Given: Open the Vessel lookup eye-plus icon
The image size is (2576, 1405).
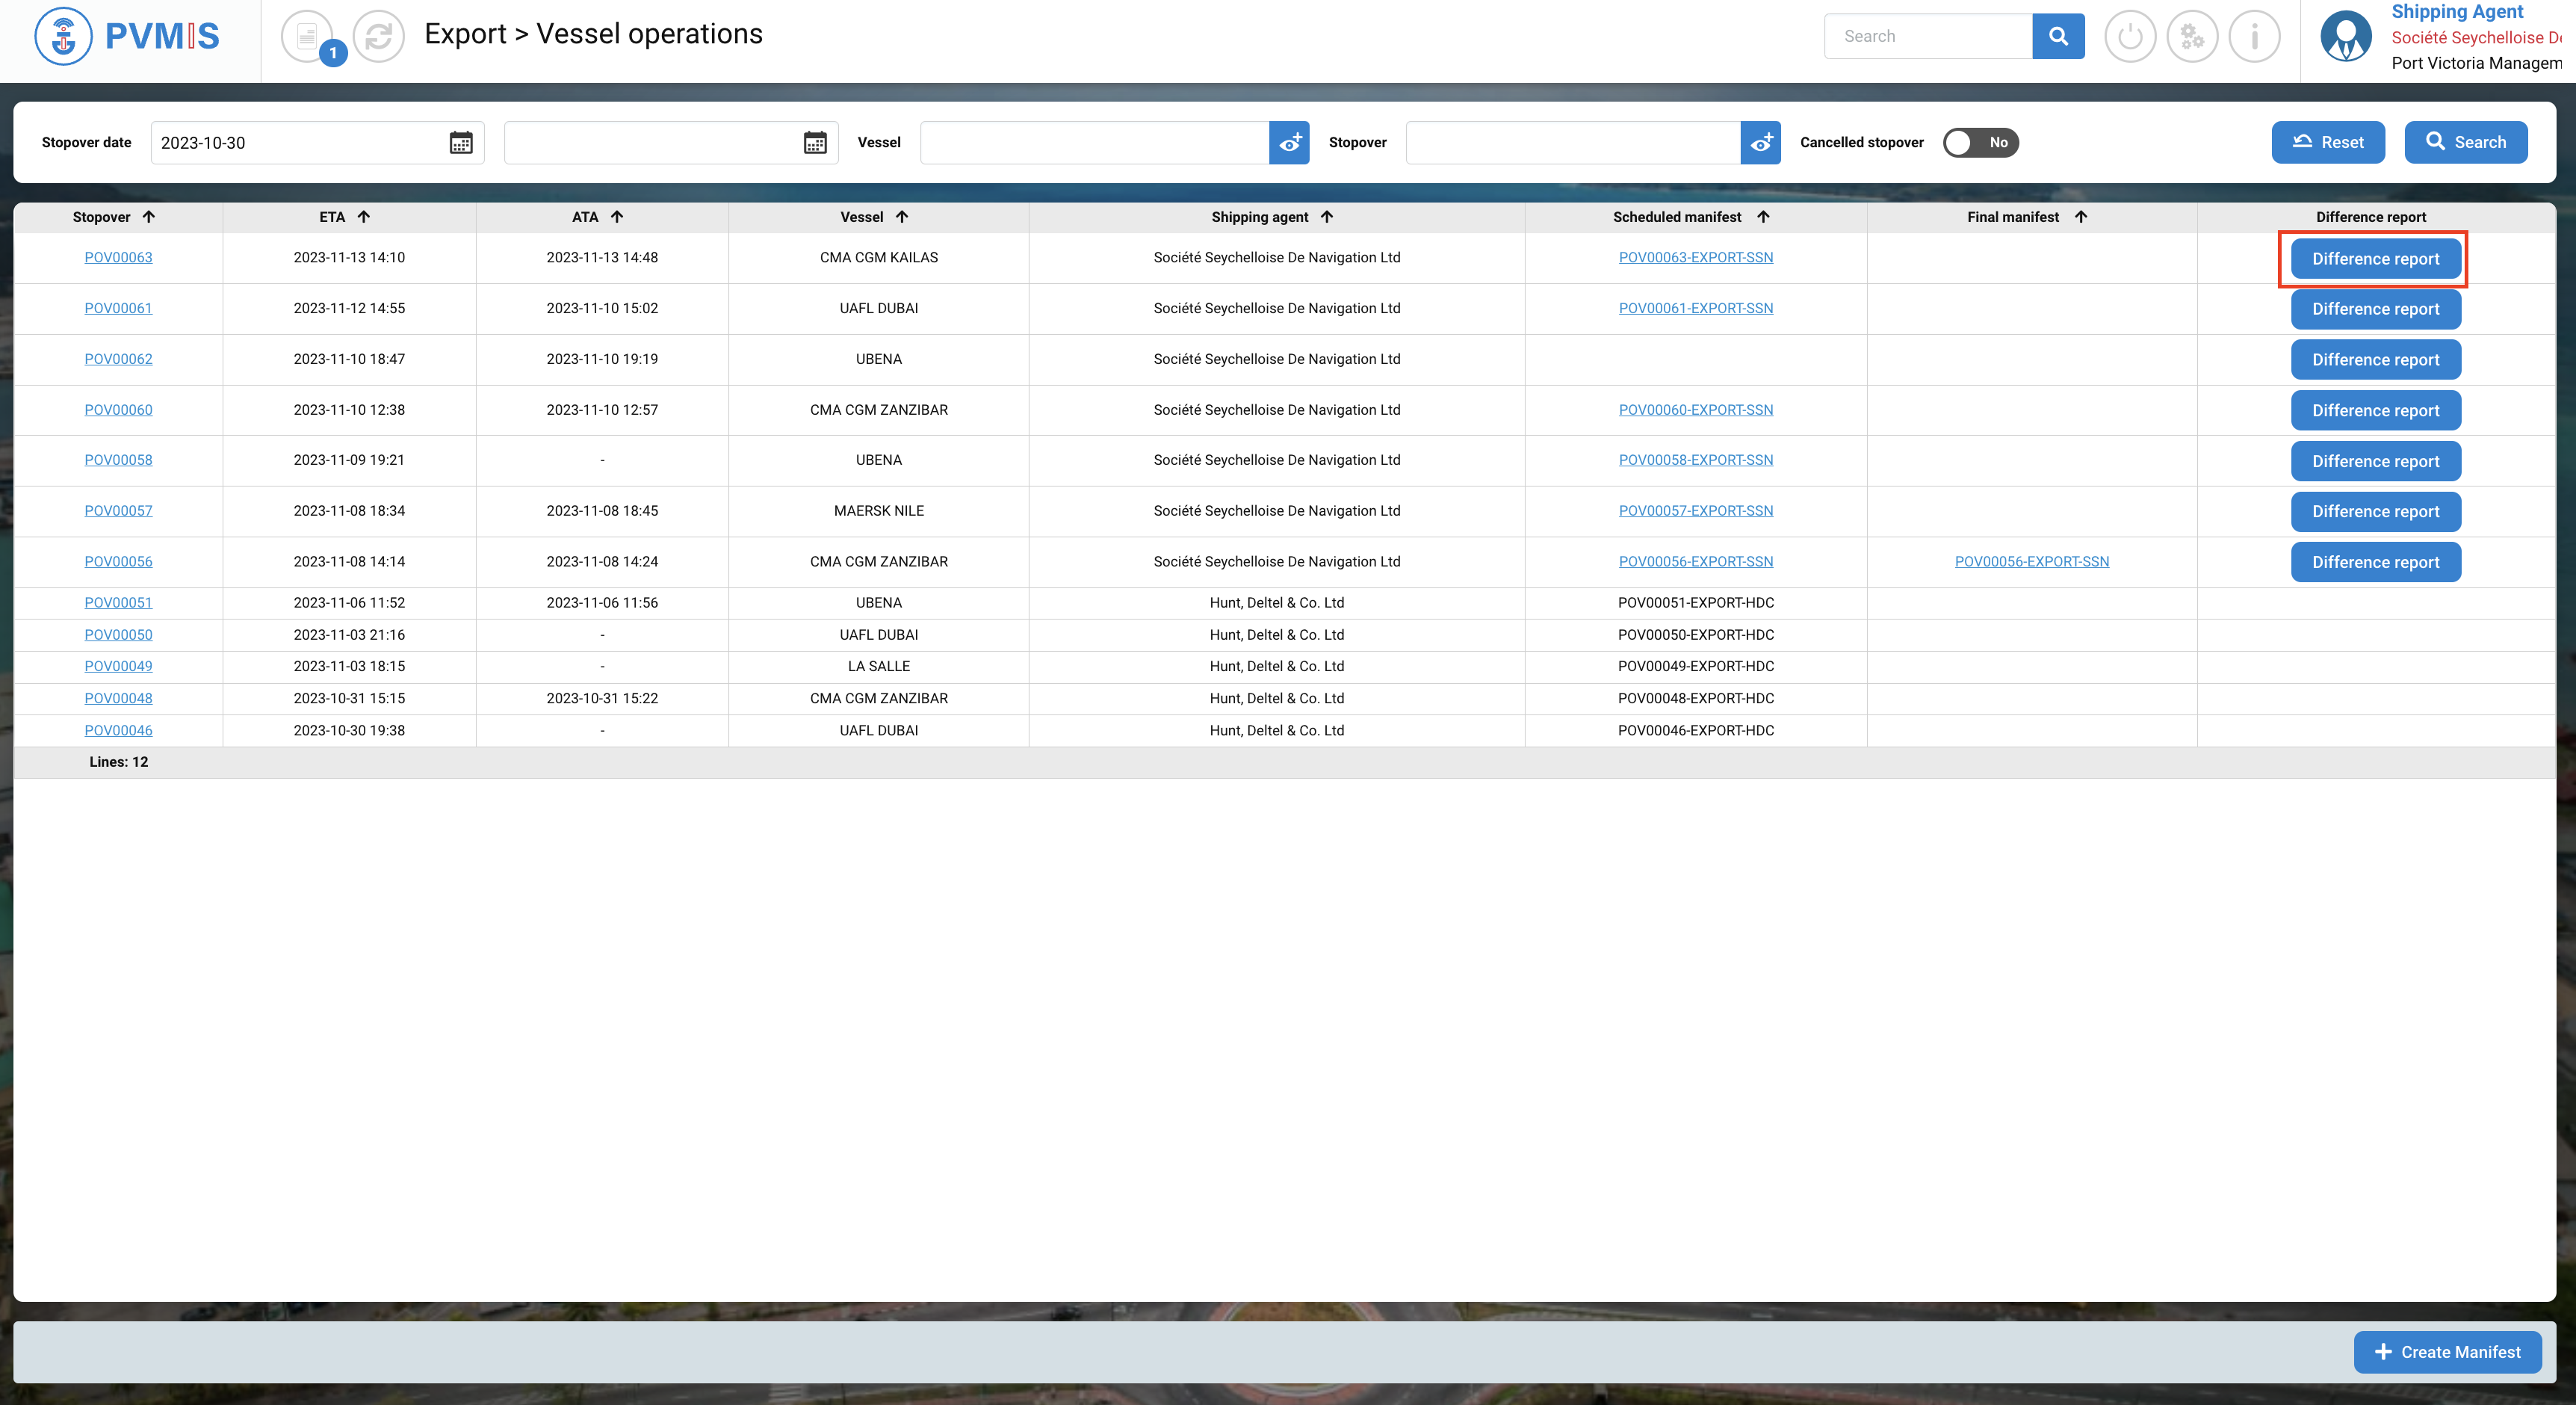Looking at the screenshot, I should tap(1289, 143).
